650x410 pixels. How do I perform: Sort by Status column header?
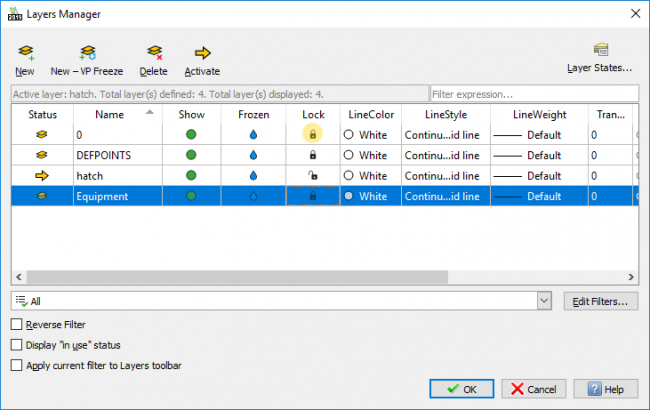click(x=42, y=114)
